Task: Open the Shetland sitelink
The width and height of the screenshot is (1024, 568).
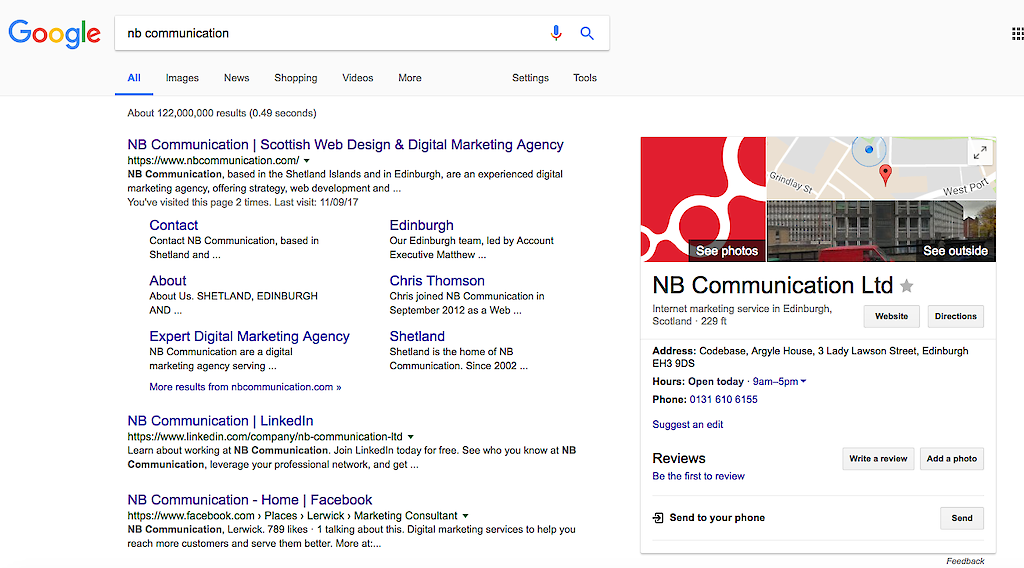Action: coord(417,336)
